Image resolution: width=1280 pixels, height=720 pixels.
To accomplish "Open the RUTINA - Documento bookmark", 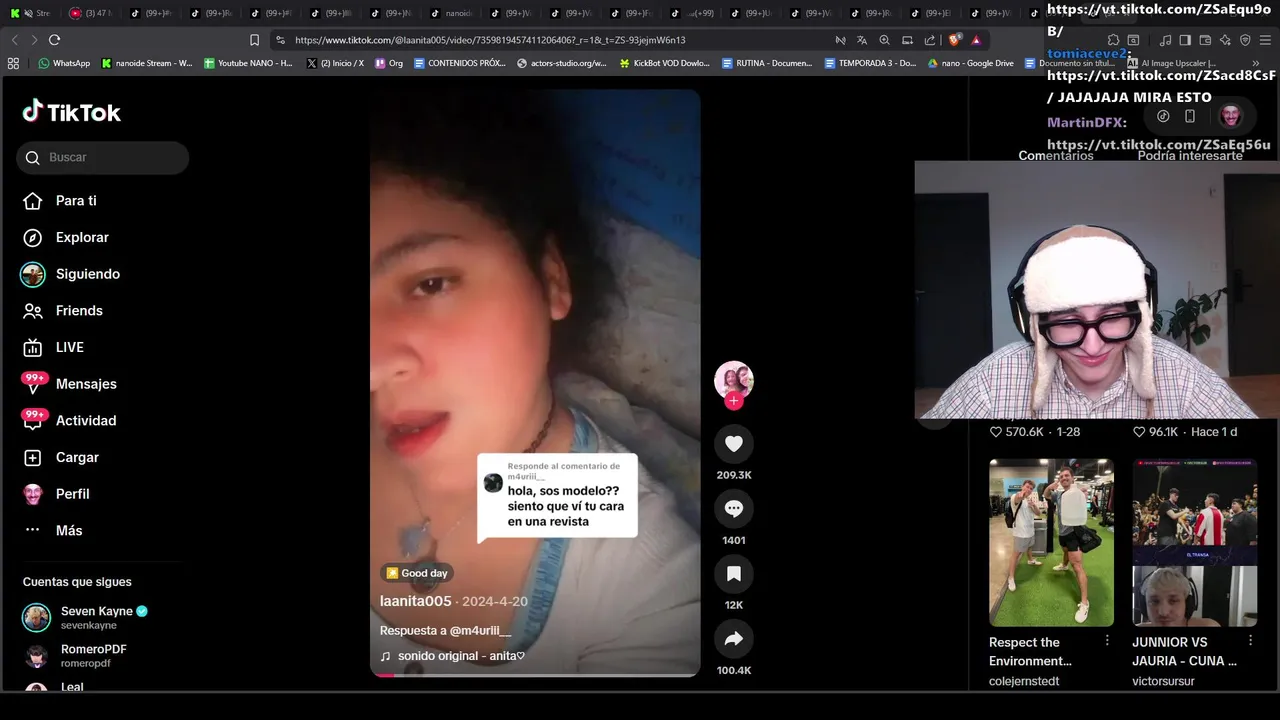I will point(767,63).
